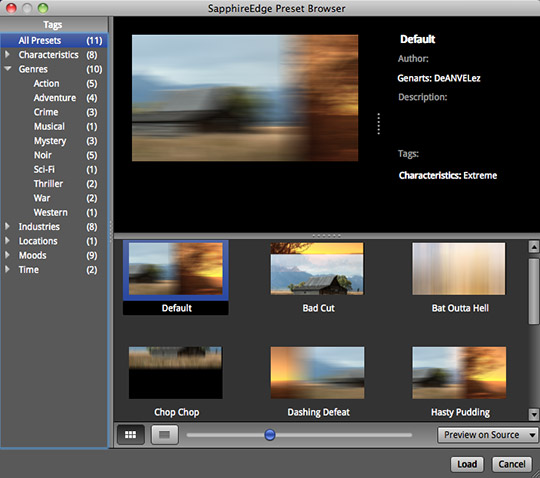Screen dimensions: 540x478
Task: Select the Bad Cut preset thumbnail
Action: [x=317, y=269]
